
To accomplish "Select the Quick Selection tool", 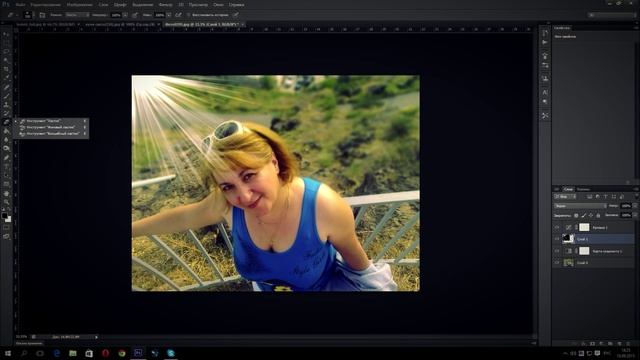I will coord(6,60).
